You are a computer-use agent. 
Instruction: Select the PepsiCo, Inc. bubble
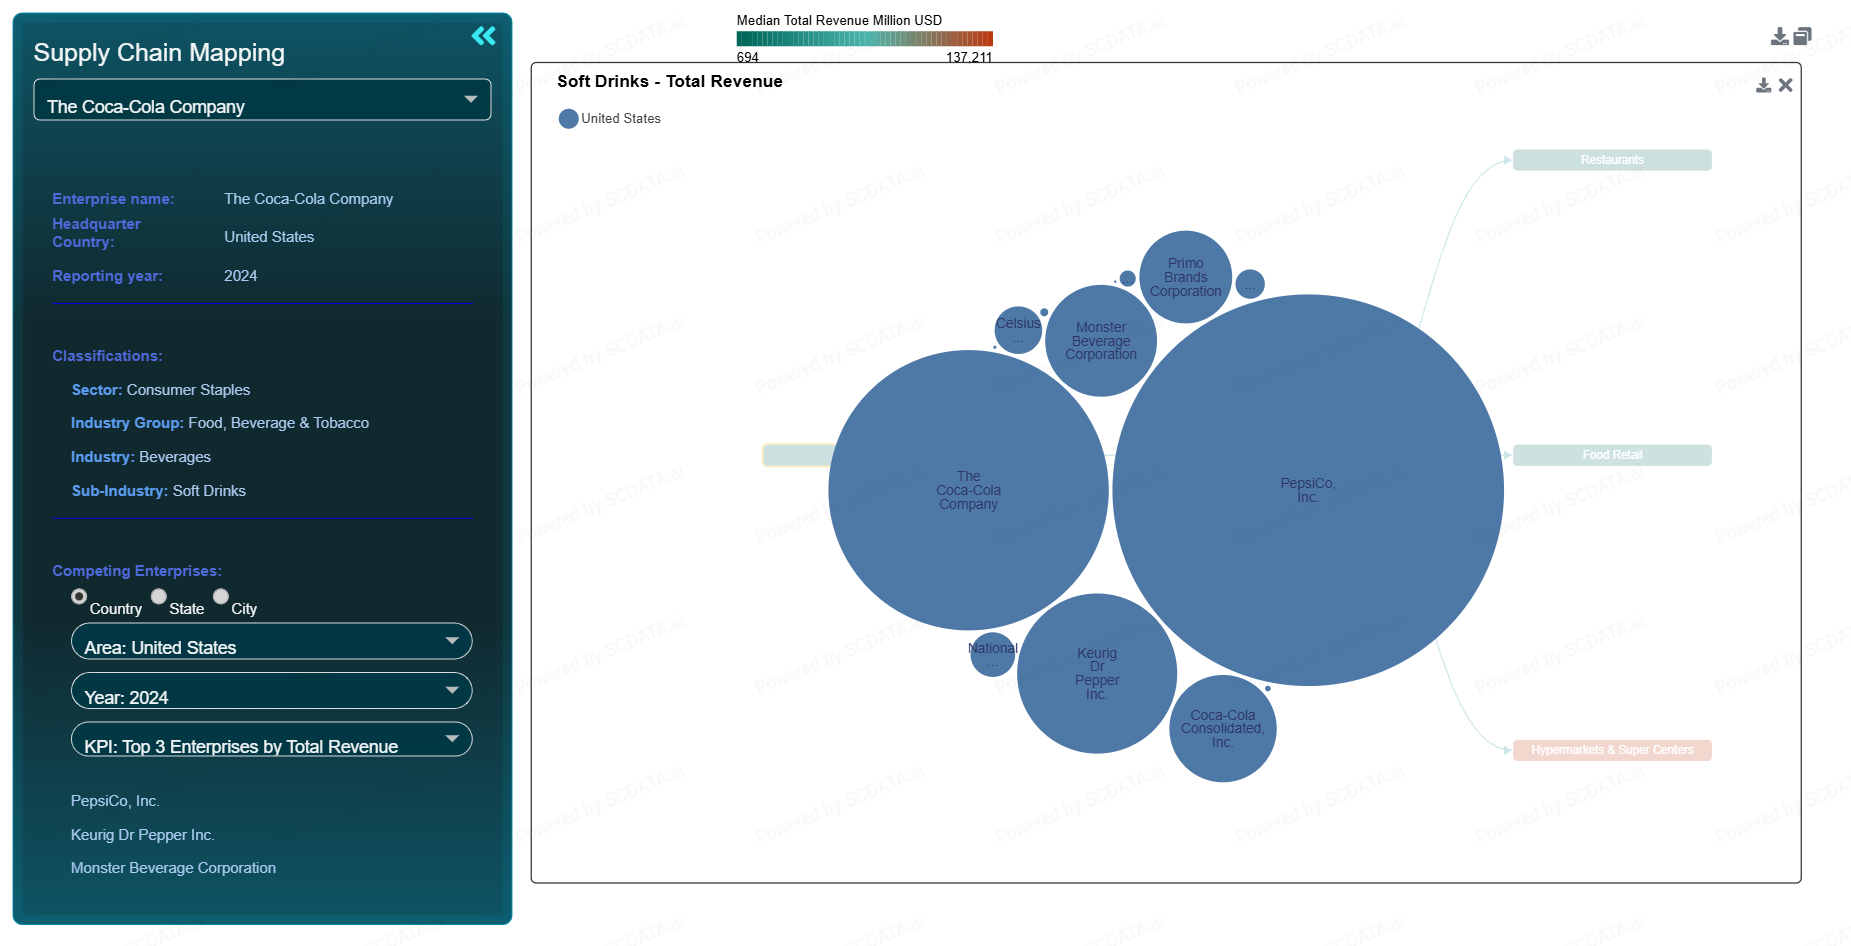tap(1308, 490)
